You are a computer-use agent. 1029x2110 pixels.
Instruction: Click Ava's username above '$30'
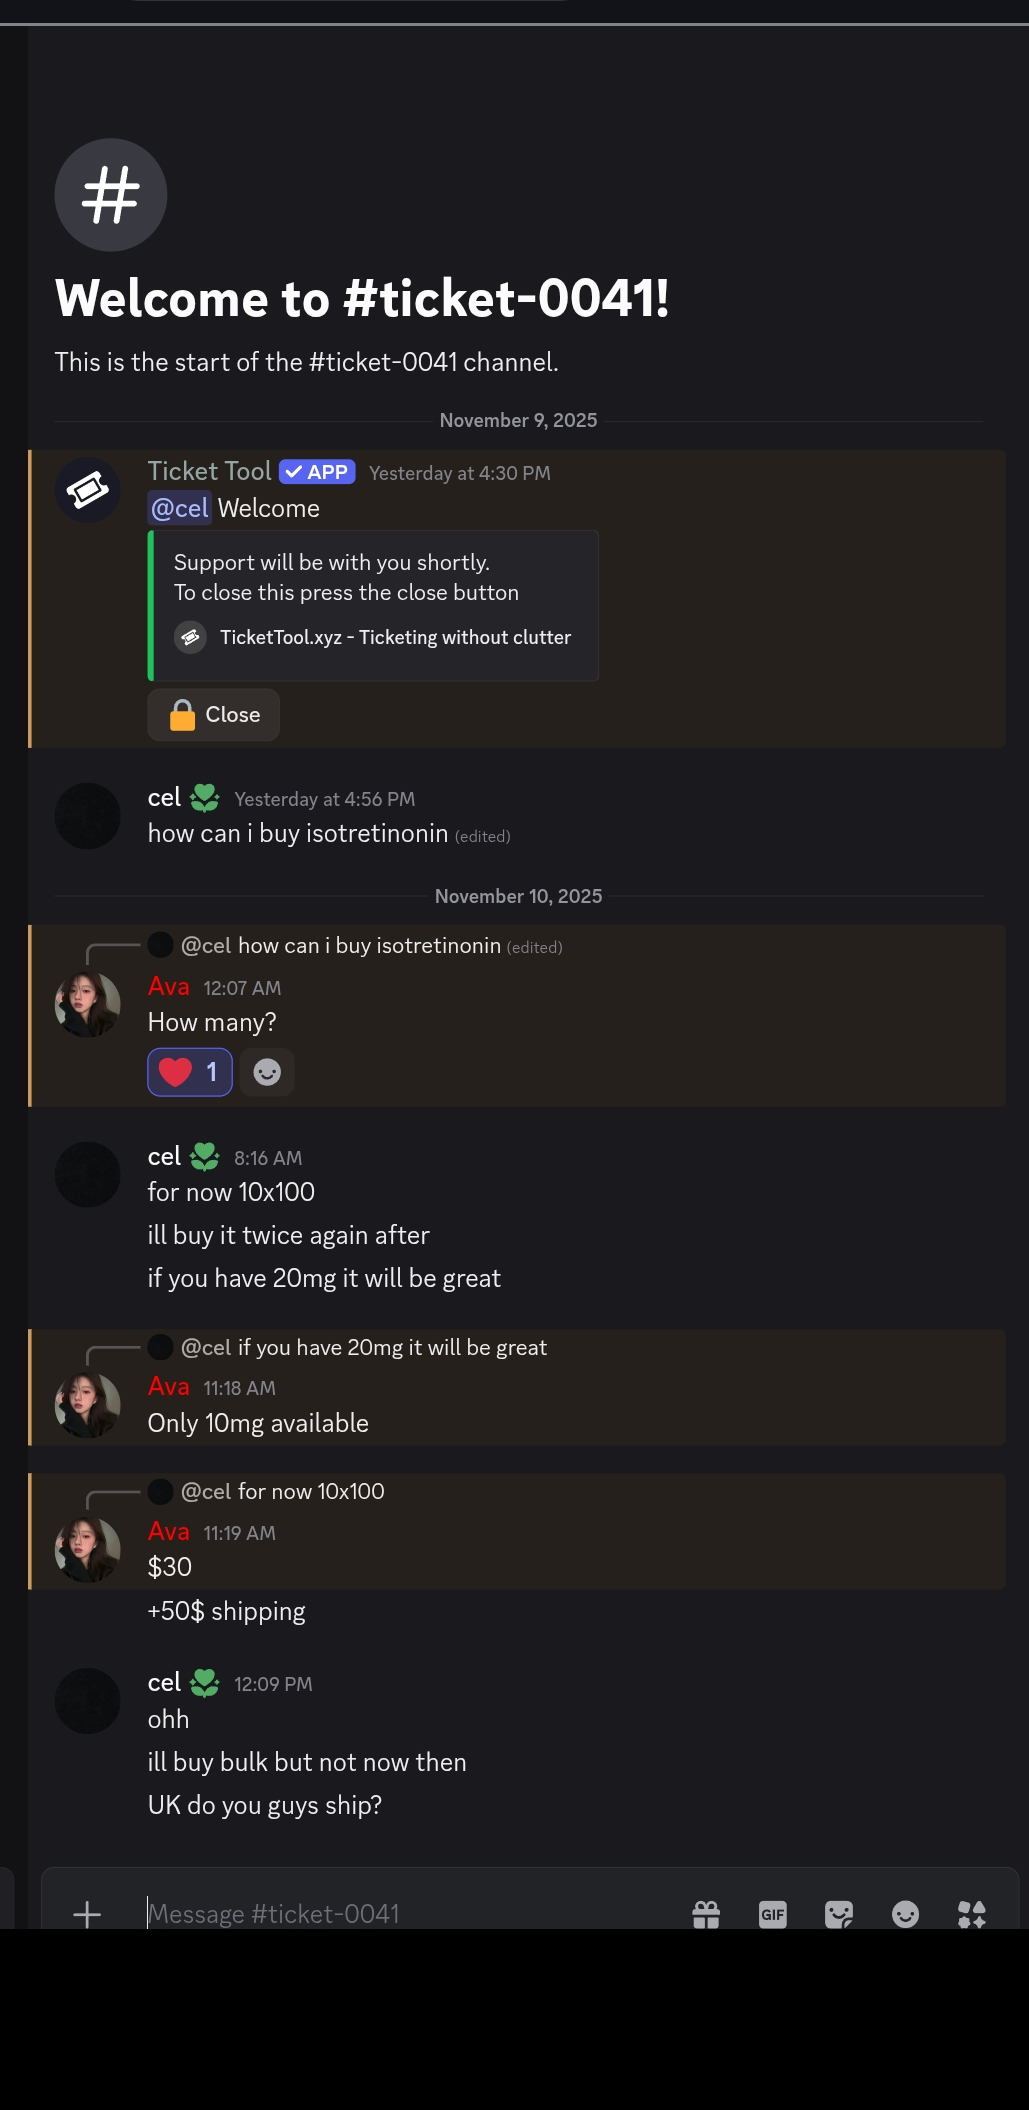pos(168,1531)
